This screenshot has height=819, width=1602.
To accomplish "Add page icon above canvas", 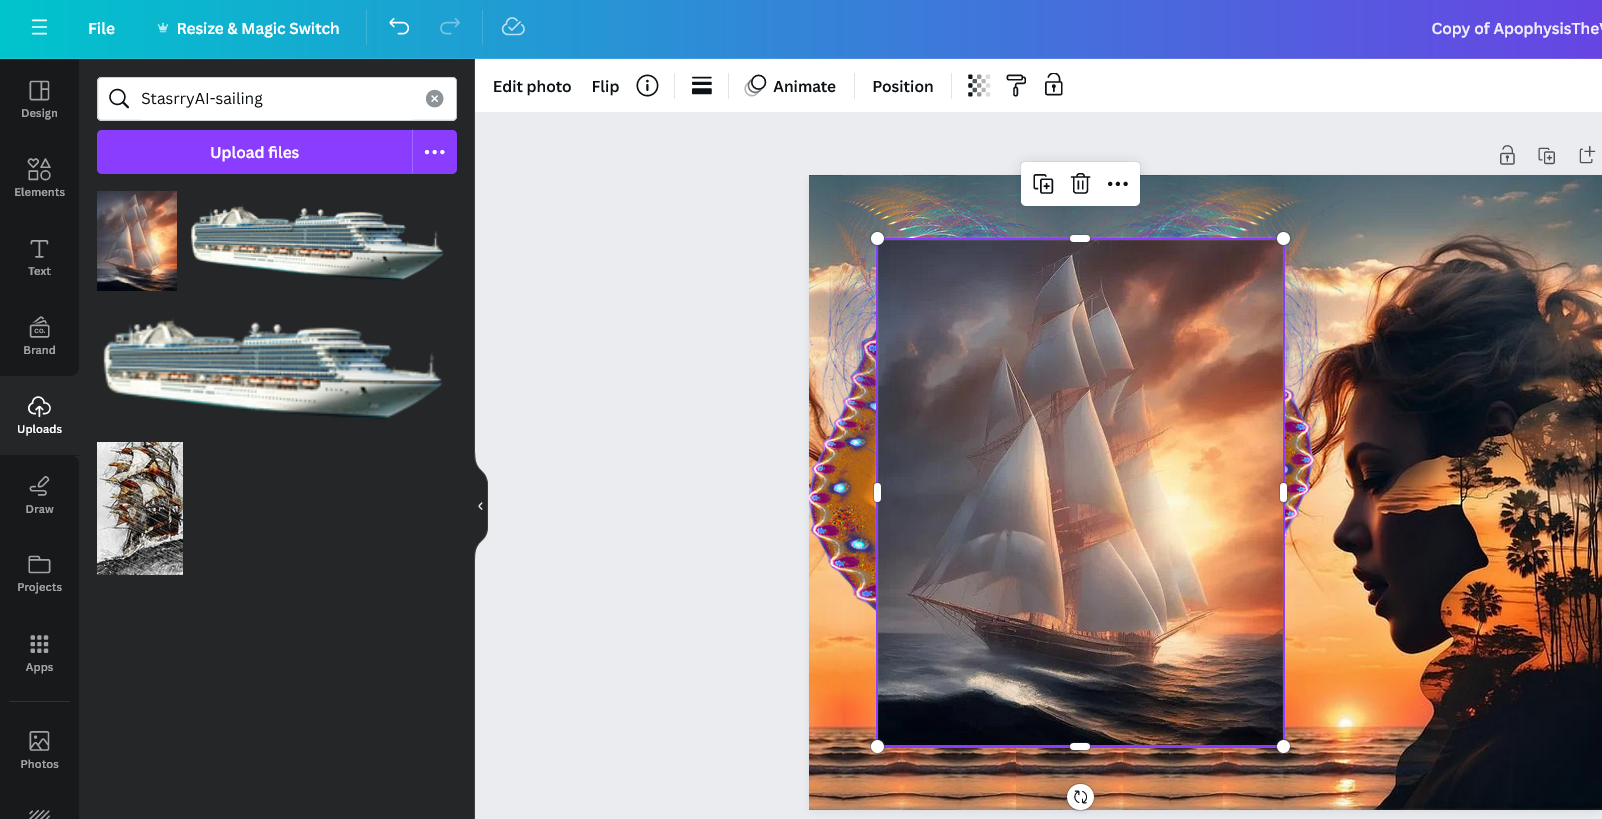I will point(1586,155).
